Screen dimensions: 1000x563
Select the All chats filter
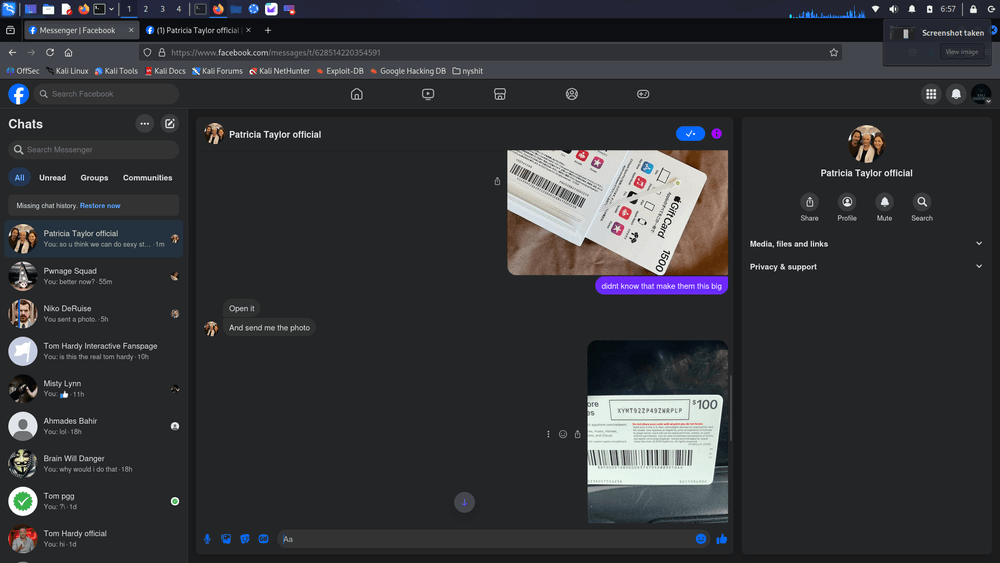(x=20, y=177)
